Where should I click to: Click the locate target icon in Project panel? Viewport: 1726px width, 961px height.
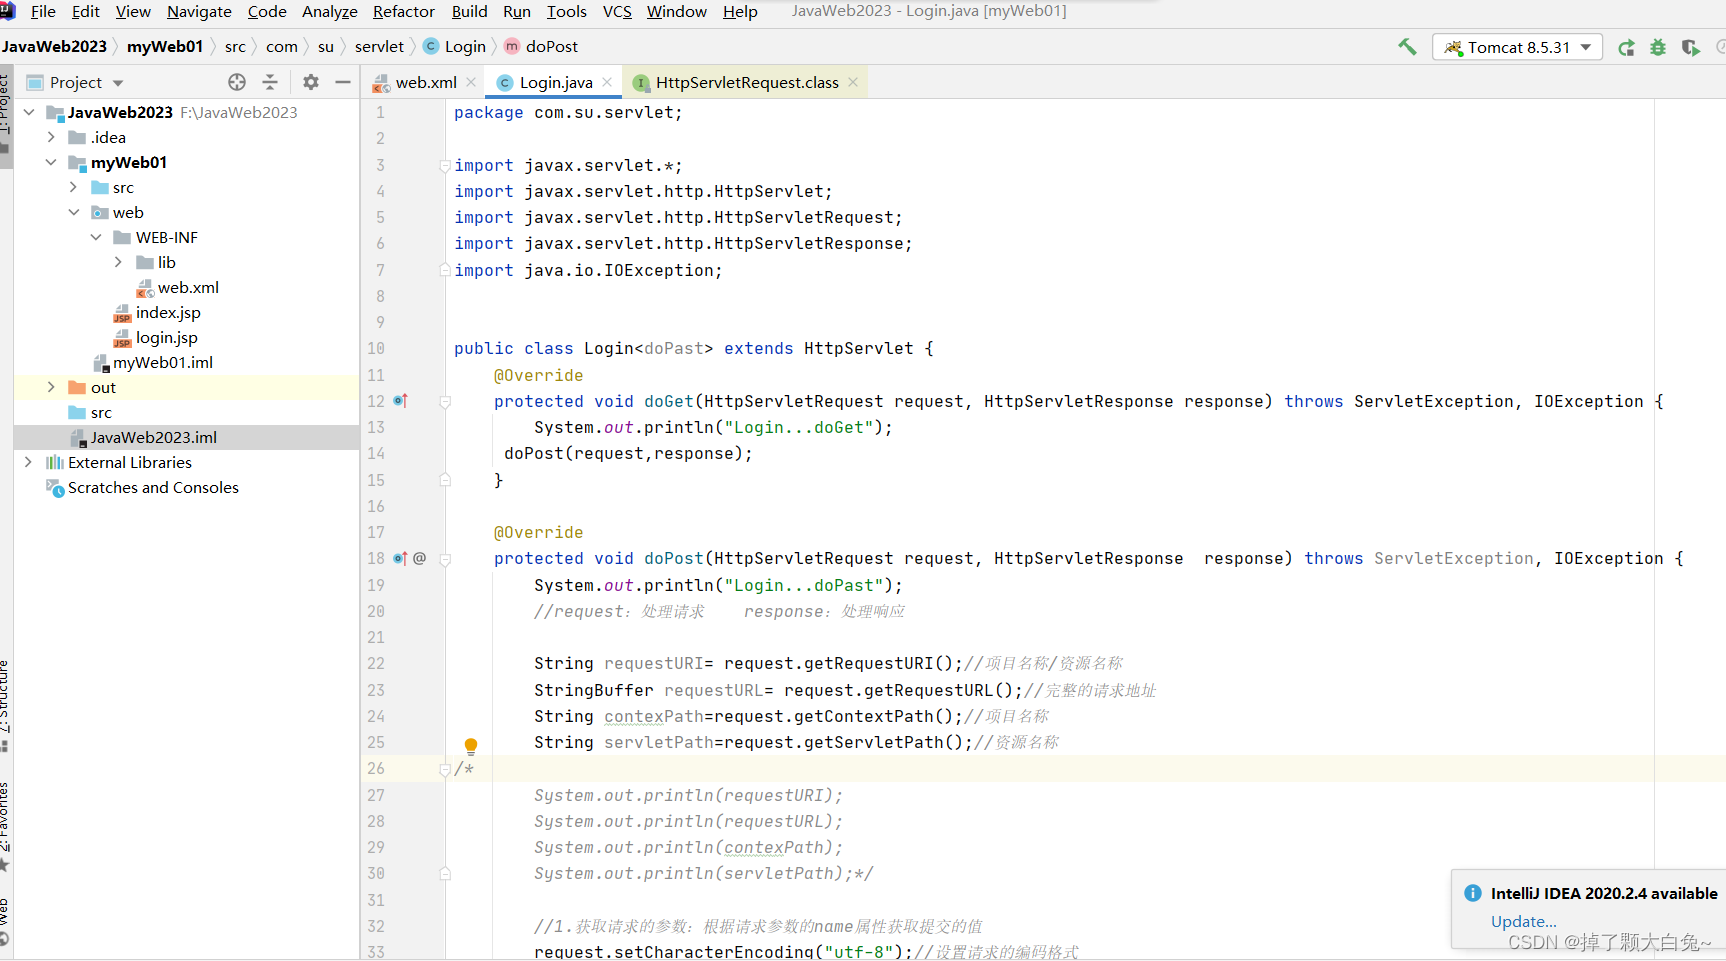[x=237, y=82]
